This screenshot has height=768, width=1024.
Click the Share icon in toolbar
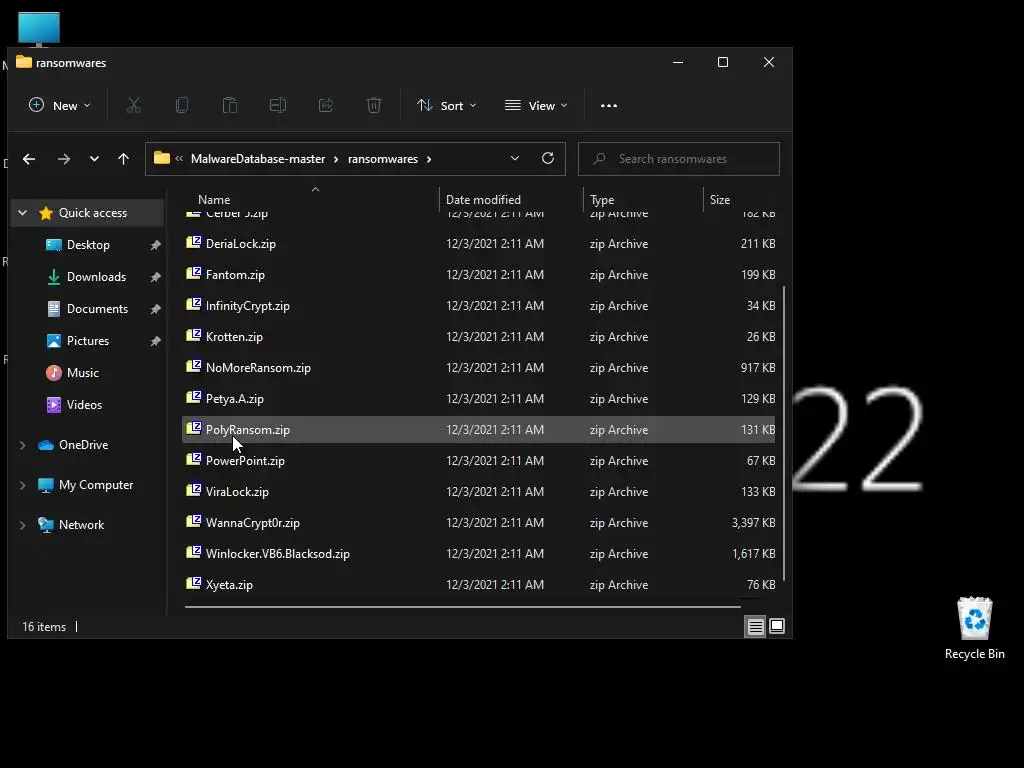coord(326,105)
